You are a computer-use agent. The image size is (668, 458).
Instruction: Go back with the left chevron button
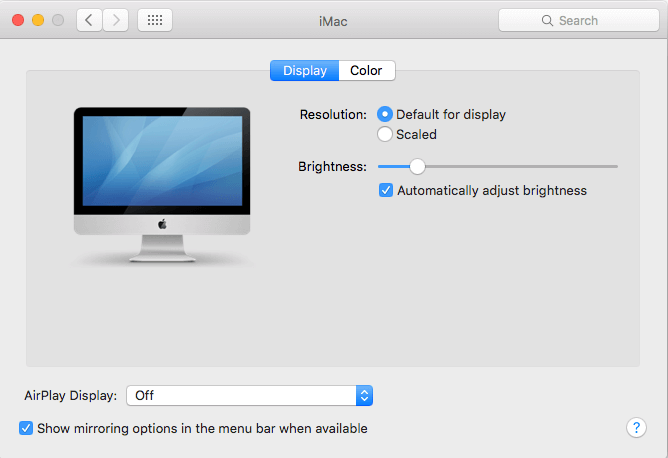(x=89, y=20)
